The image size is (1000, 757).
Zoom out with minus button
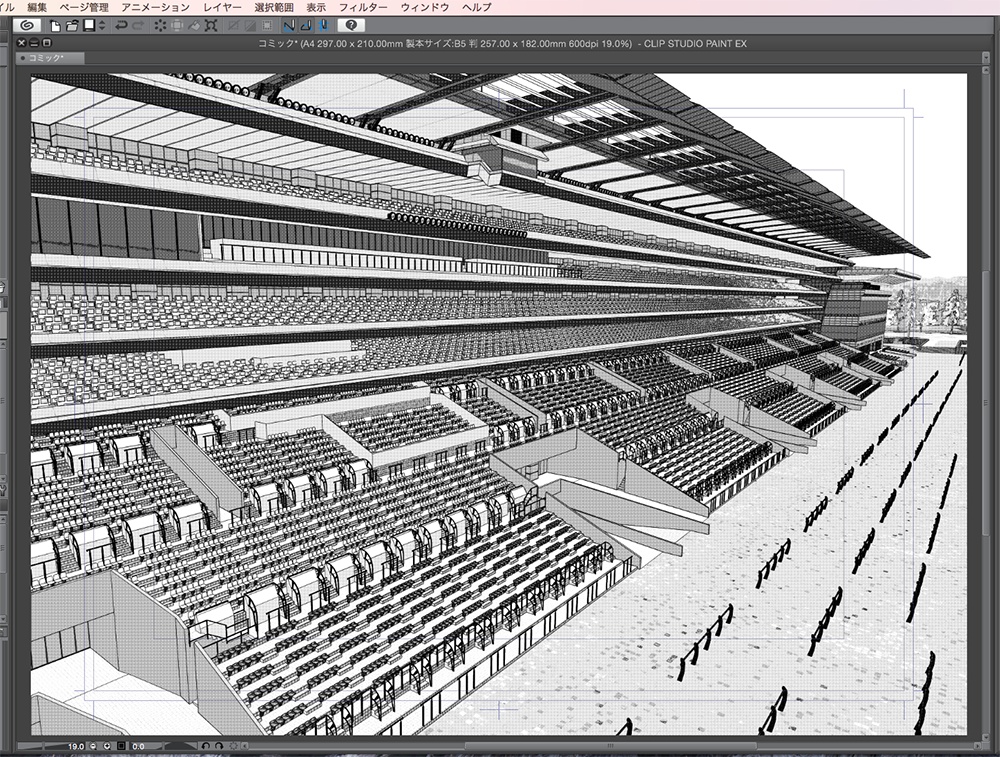(x=93, y=746)
